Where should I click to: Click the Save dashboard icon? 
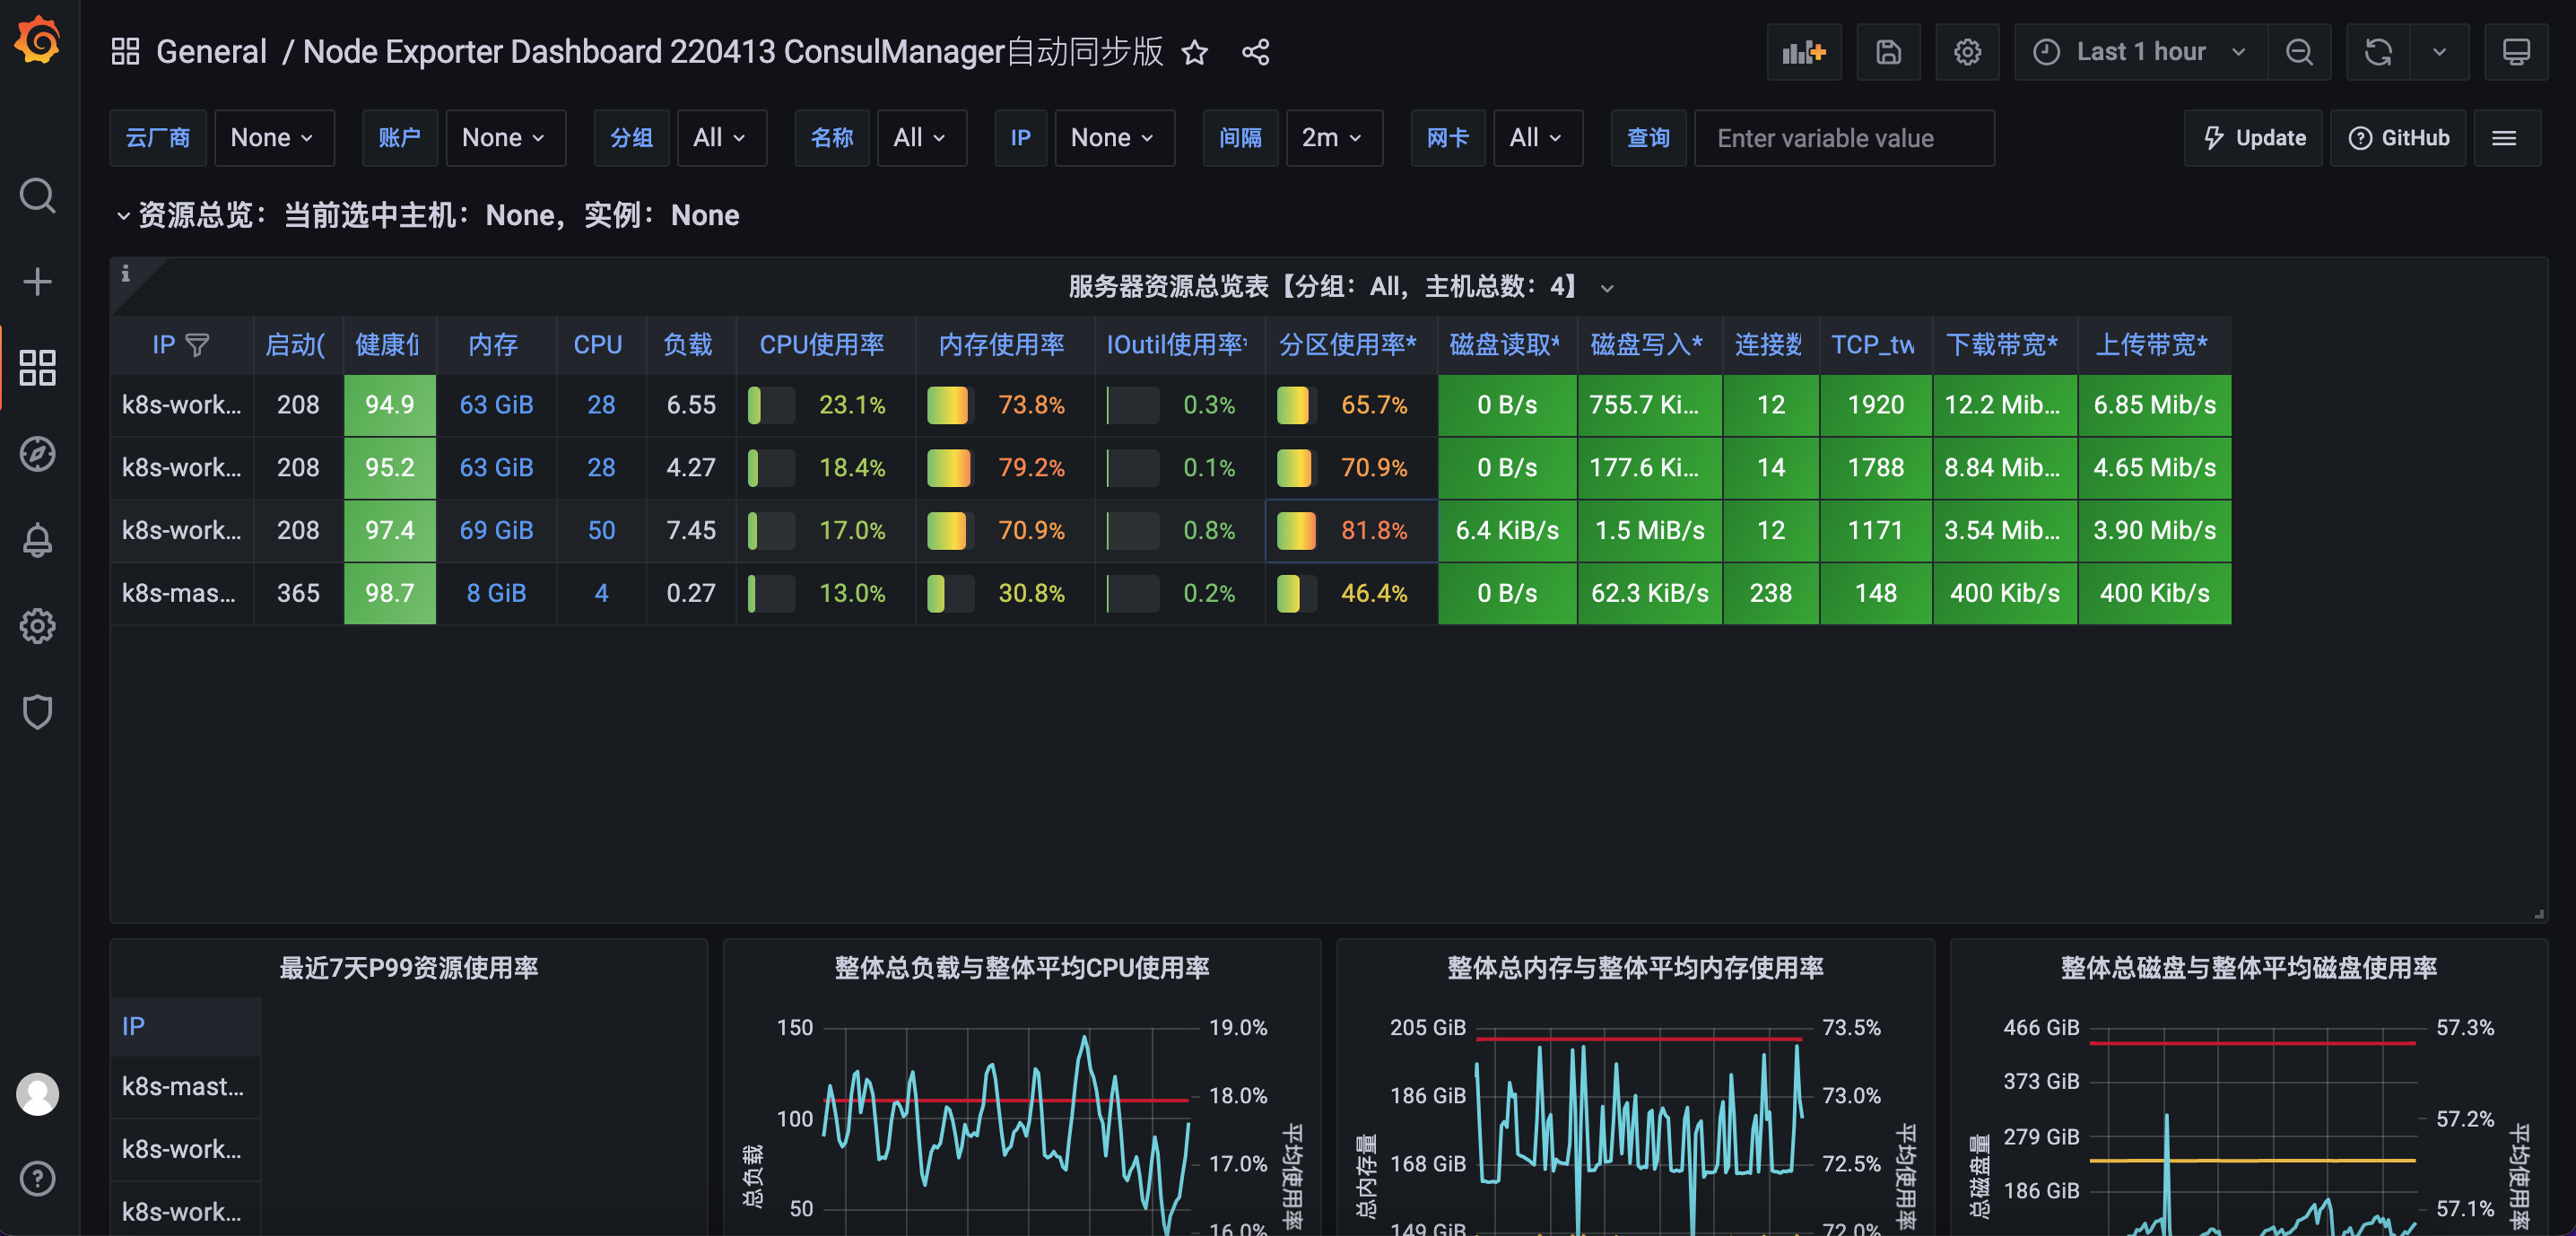tap(1888, 52)
